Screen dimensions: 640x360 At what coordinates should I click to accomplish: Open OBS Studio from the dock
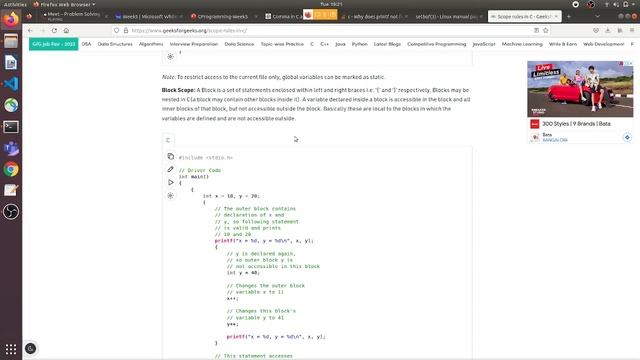(x=11, y=212)
